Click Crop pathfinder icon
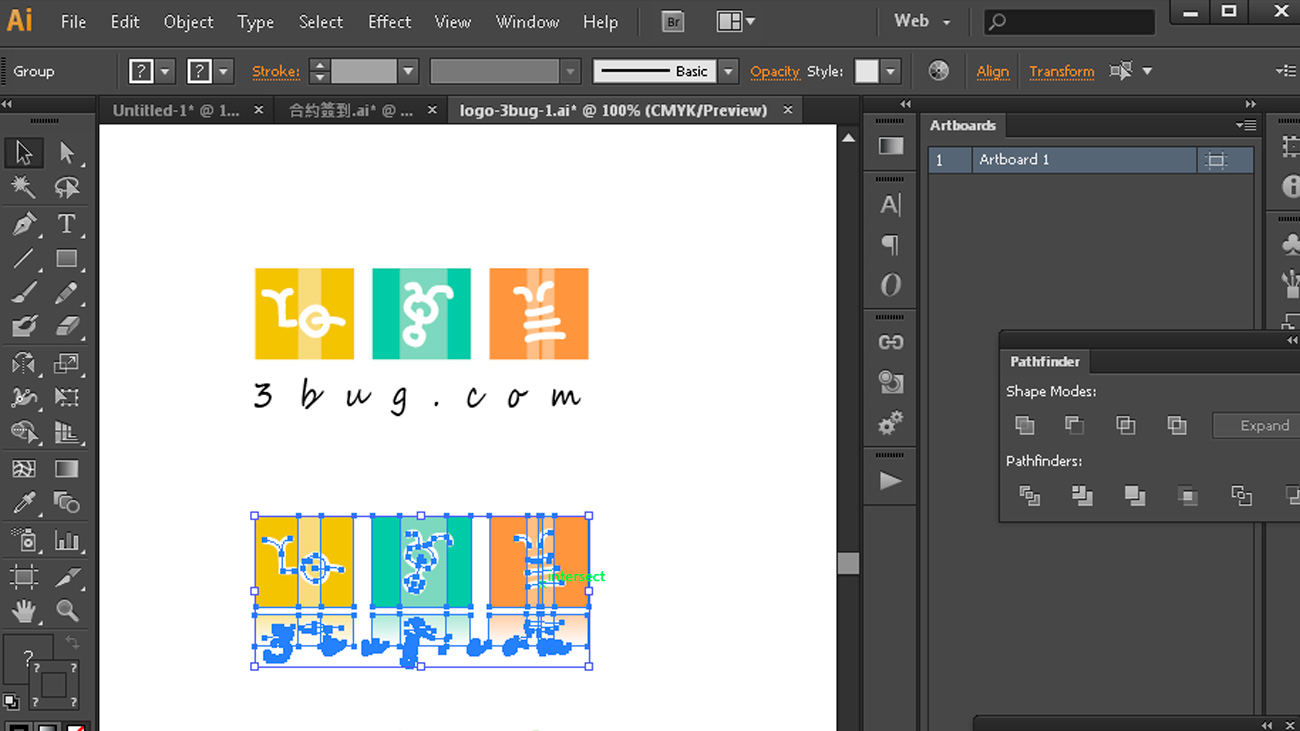1300x731 pixels. pyautogui.click(x=1187, y=495)
